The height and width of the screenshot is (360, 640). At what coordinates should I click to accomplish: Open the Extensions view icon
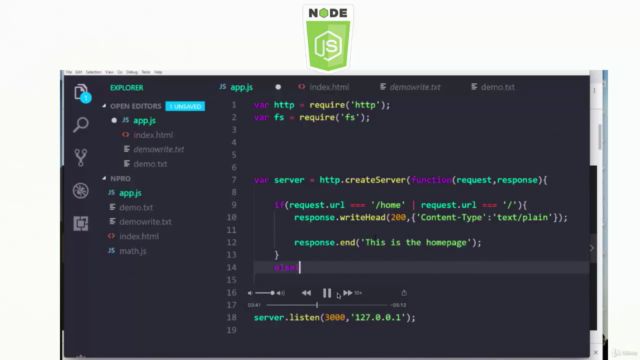[81, 223]
